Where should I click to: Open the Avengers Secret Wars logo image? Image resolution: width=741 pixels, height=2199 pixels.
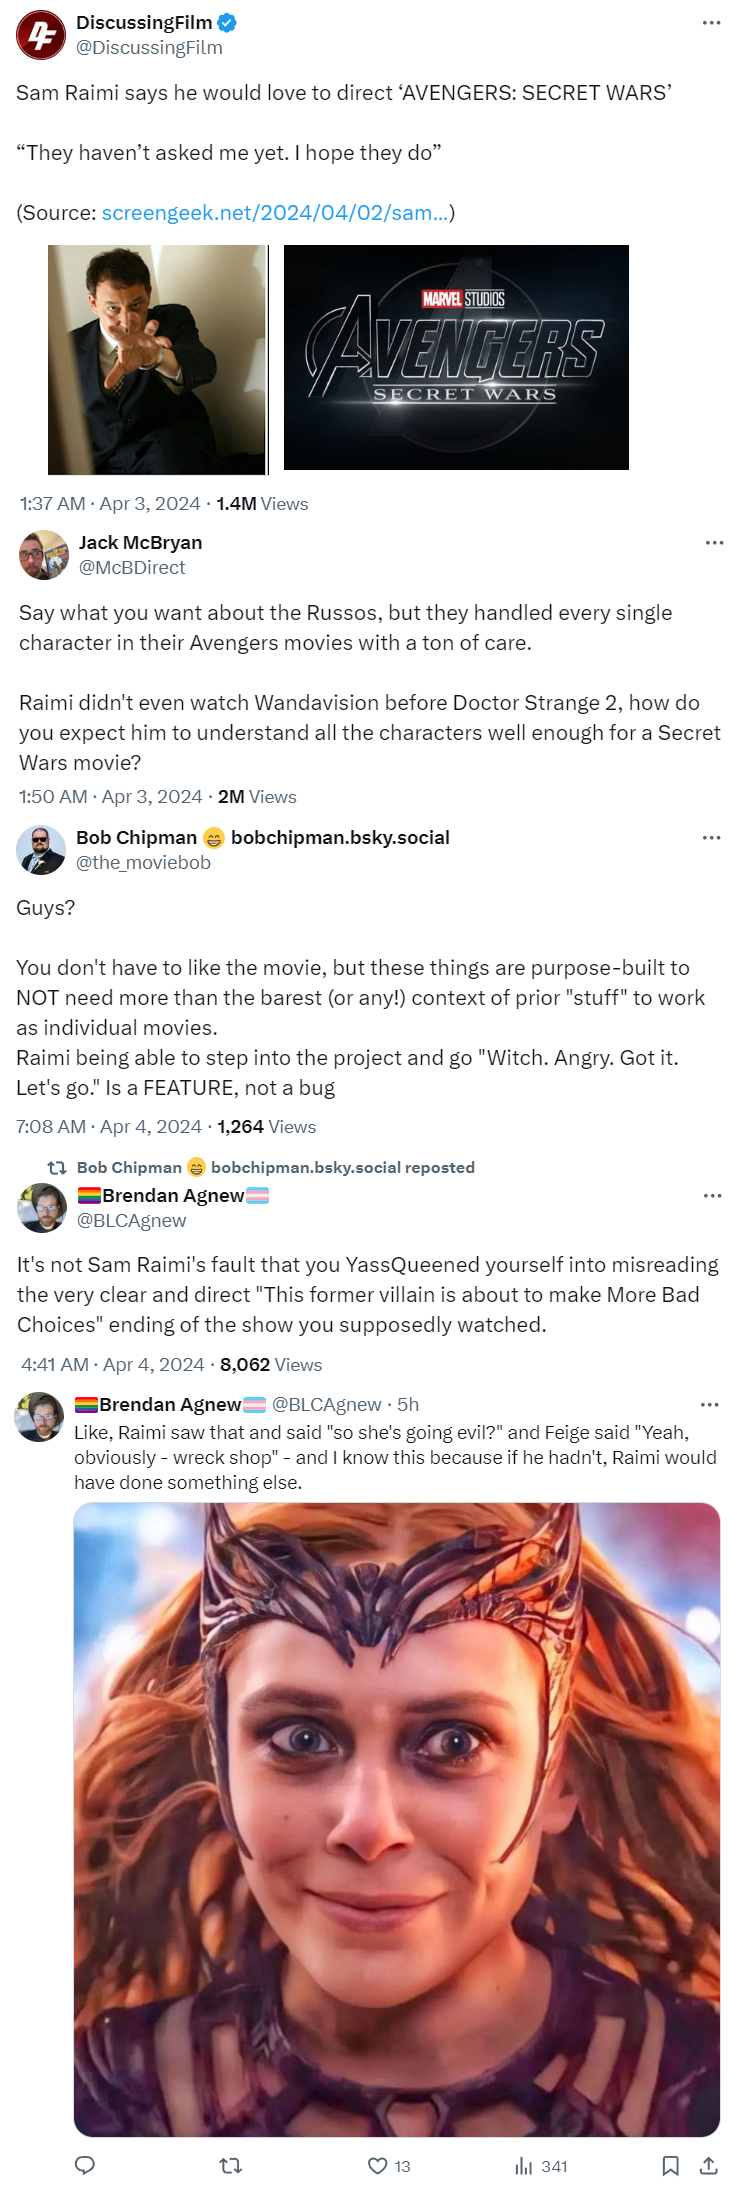(456, 357)
